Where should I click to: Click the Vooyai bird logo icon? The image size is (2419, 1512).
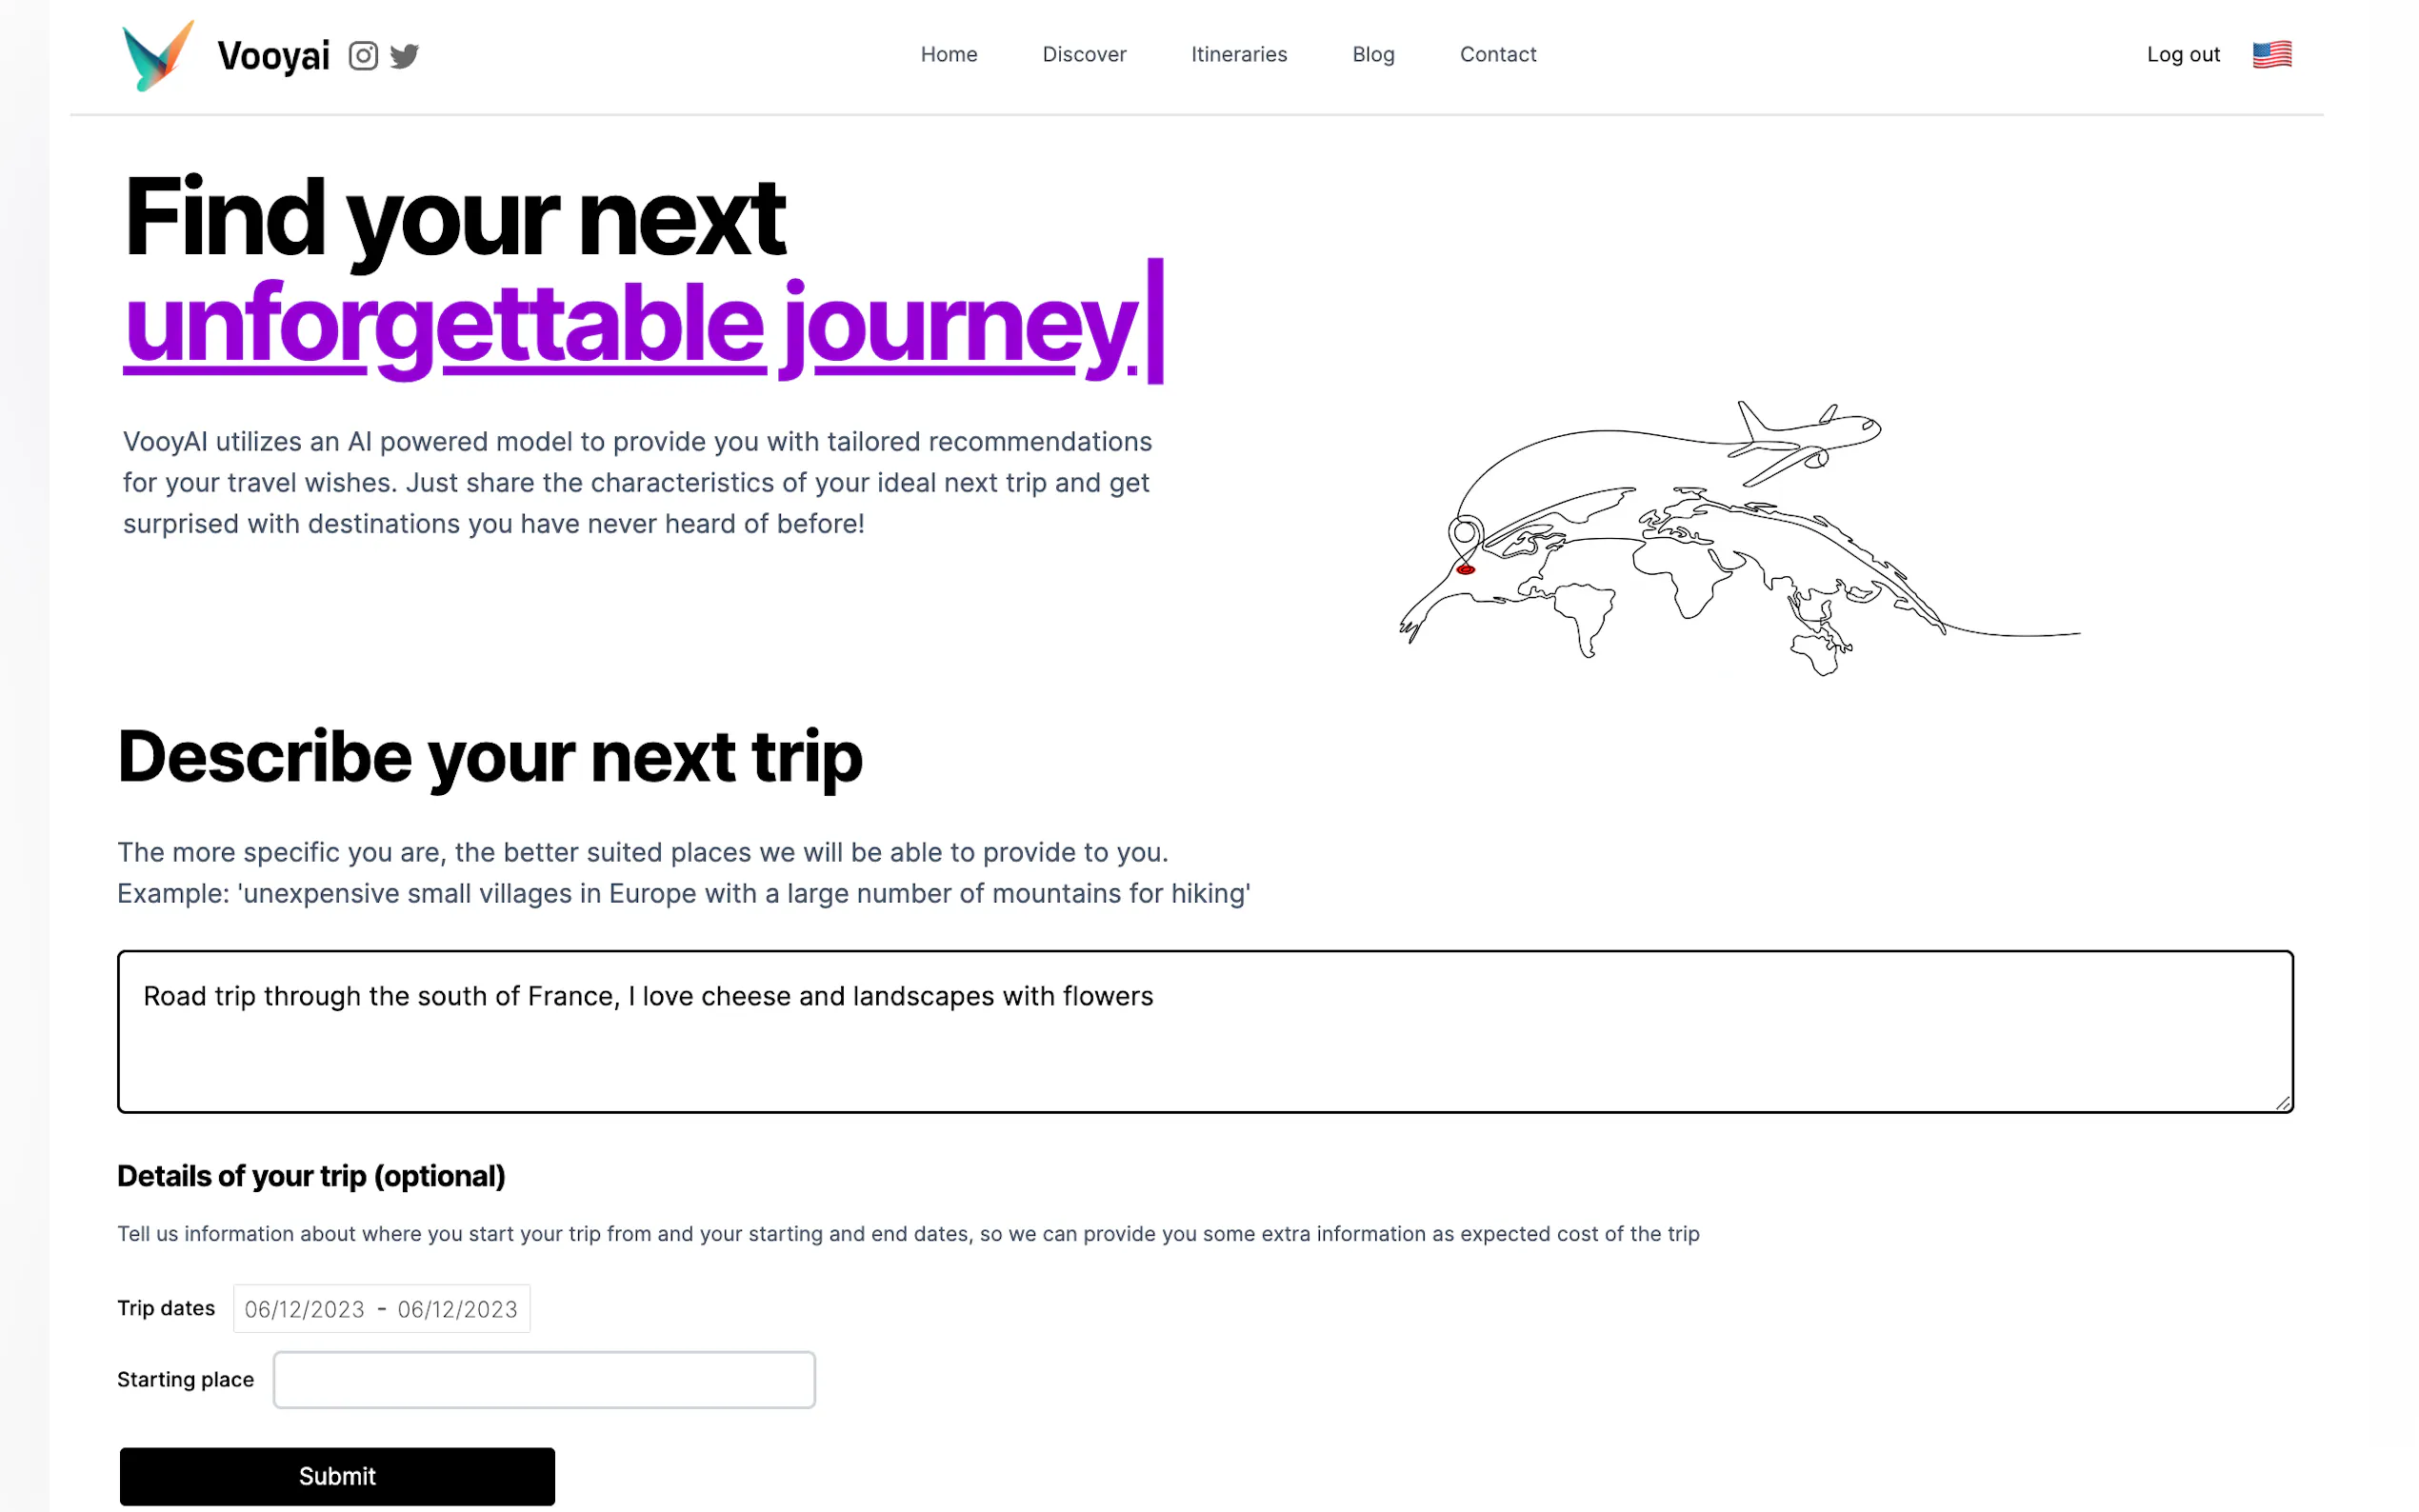point(157,55)
